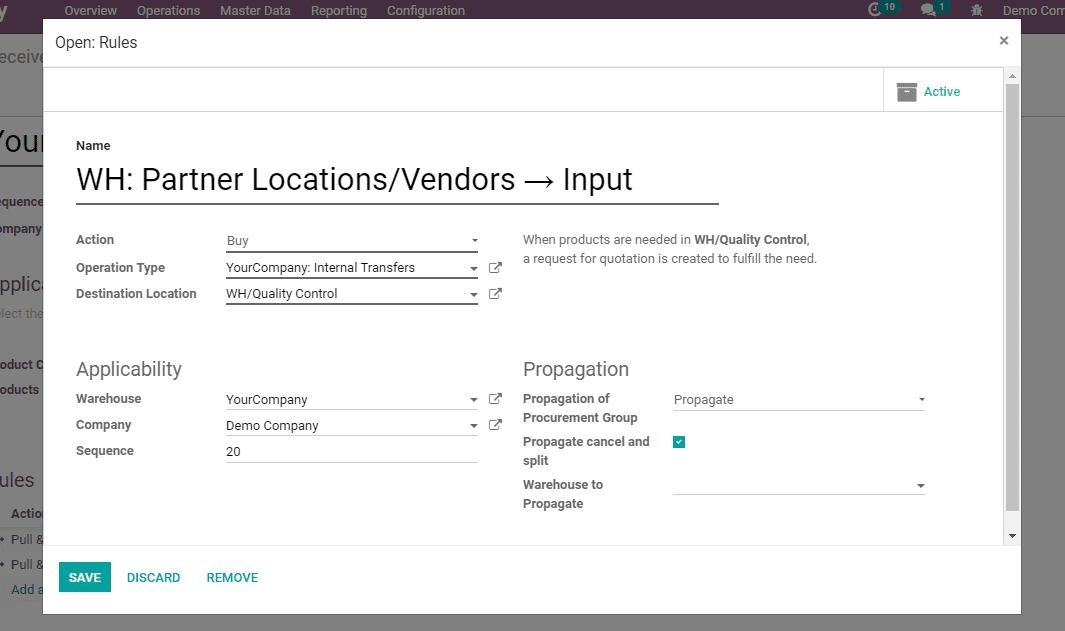Click the Applicability section heading
The image size is (1065, 631).
(129, 369)
